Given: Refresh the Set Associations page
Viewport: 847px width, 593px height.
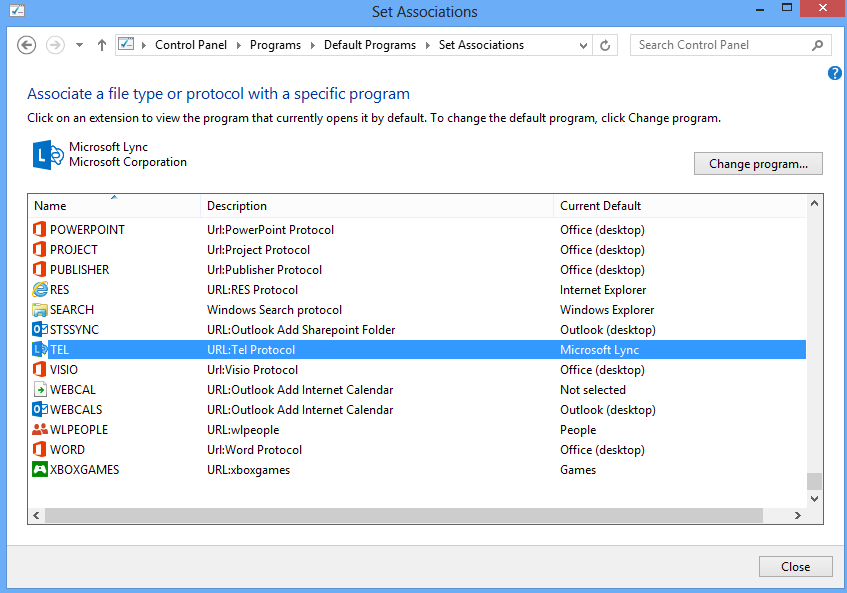Looking at the screenshot, I should [605, 45].
